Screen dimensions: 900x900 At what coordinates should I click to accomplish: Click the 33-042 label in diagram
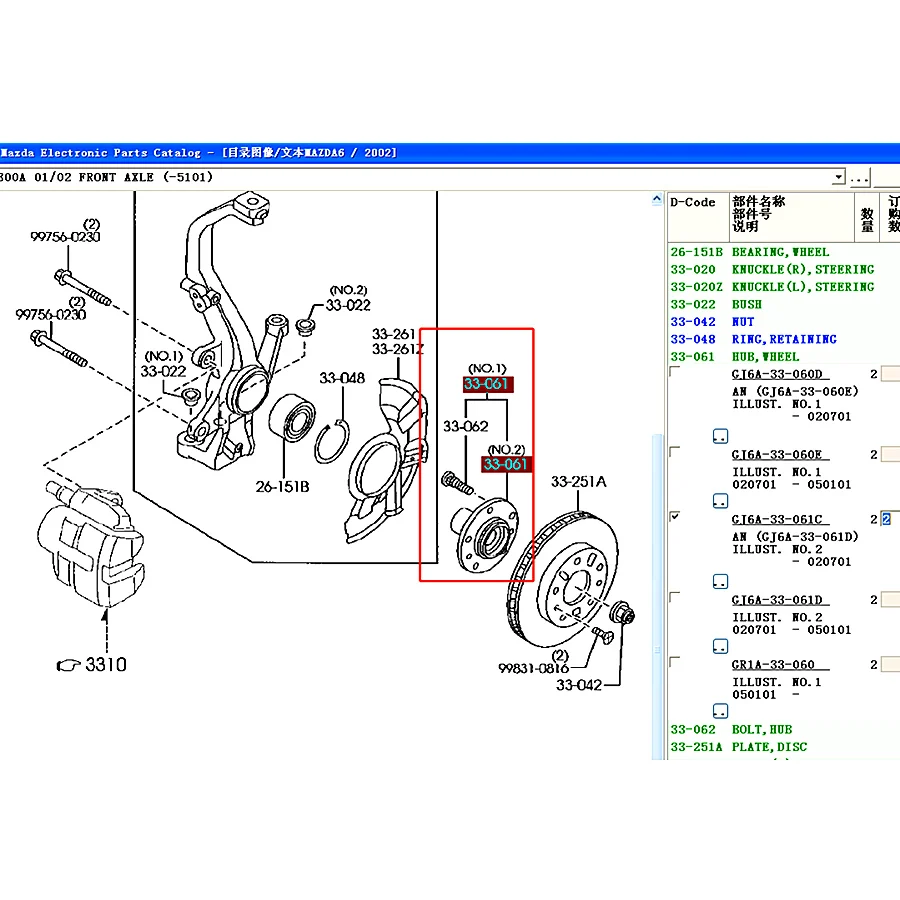(579, 685)
